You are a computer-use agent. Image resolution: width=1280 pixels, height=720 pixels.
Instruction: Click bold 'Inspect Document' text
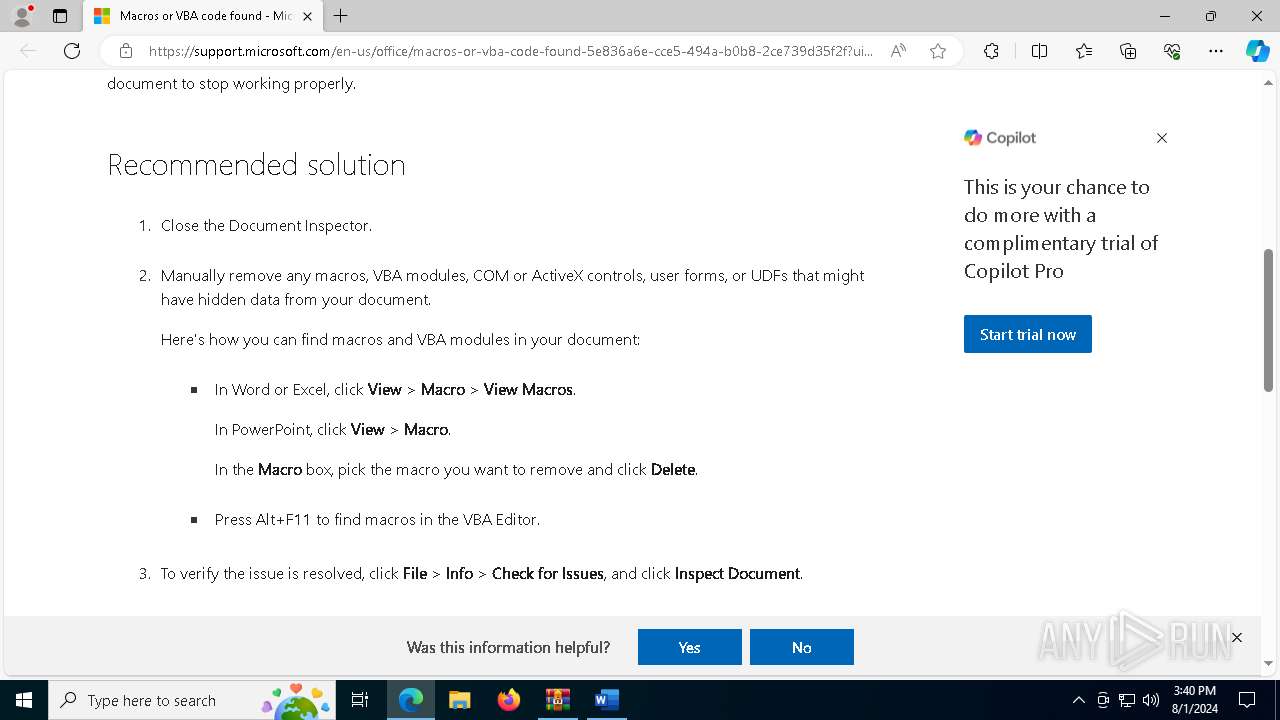[737, 573]
